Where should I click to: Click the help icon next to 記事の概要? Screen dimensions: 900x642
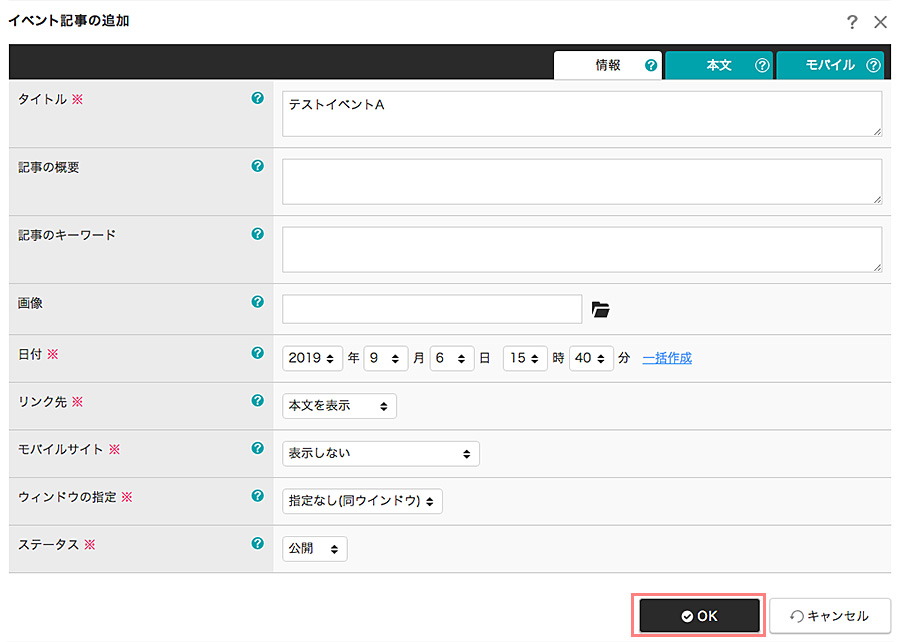coord(258,166)
